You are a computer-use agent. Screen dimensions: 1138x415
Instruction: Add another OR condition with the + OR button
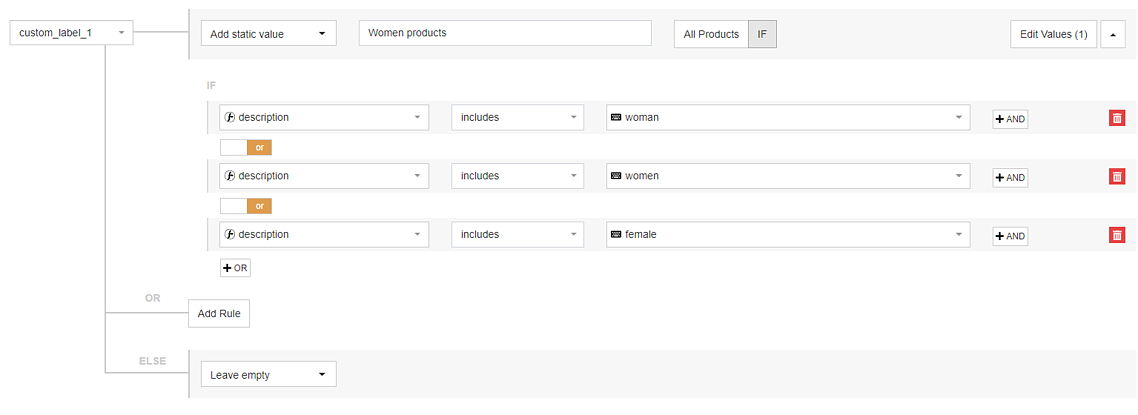235,268
